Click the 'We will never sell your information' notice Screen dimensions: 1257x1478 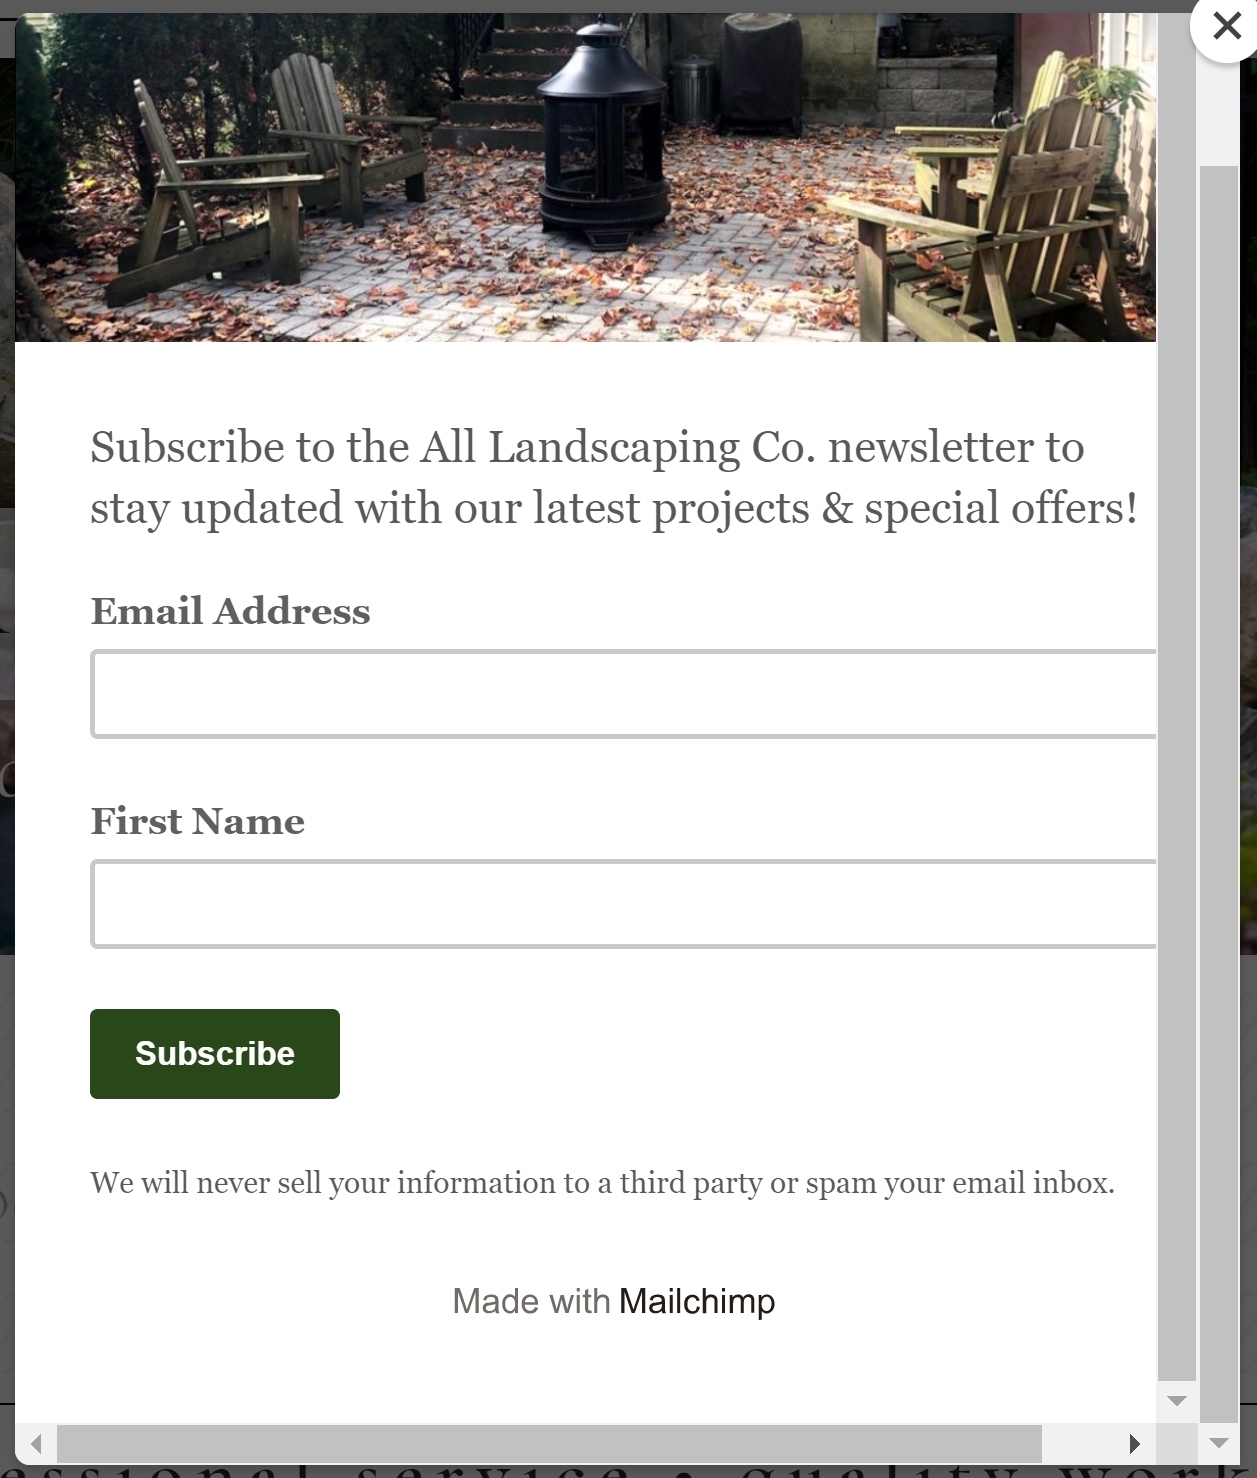tap(602, 1183)
